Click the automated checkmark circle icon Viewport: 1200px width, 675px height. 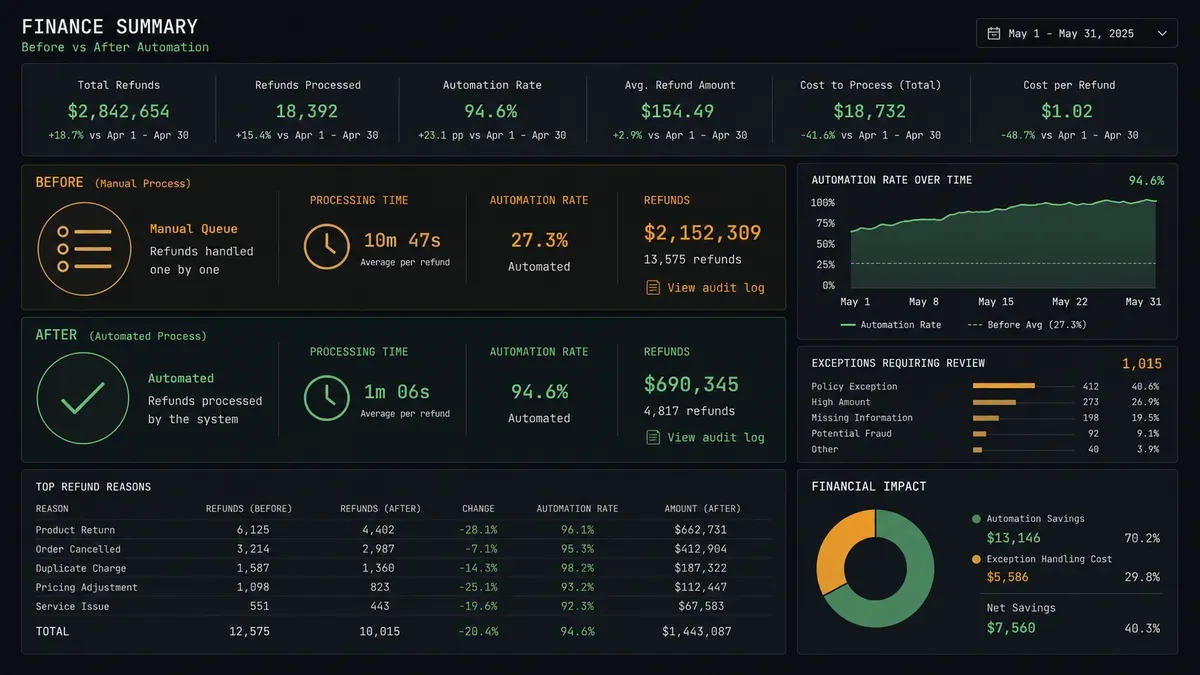click(84, 399)
